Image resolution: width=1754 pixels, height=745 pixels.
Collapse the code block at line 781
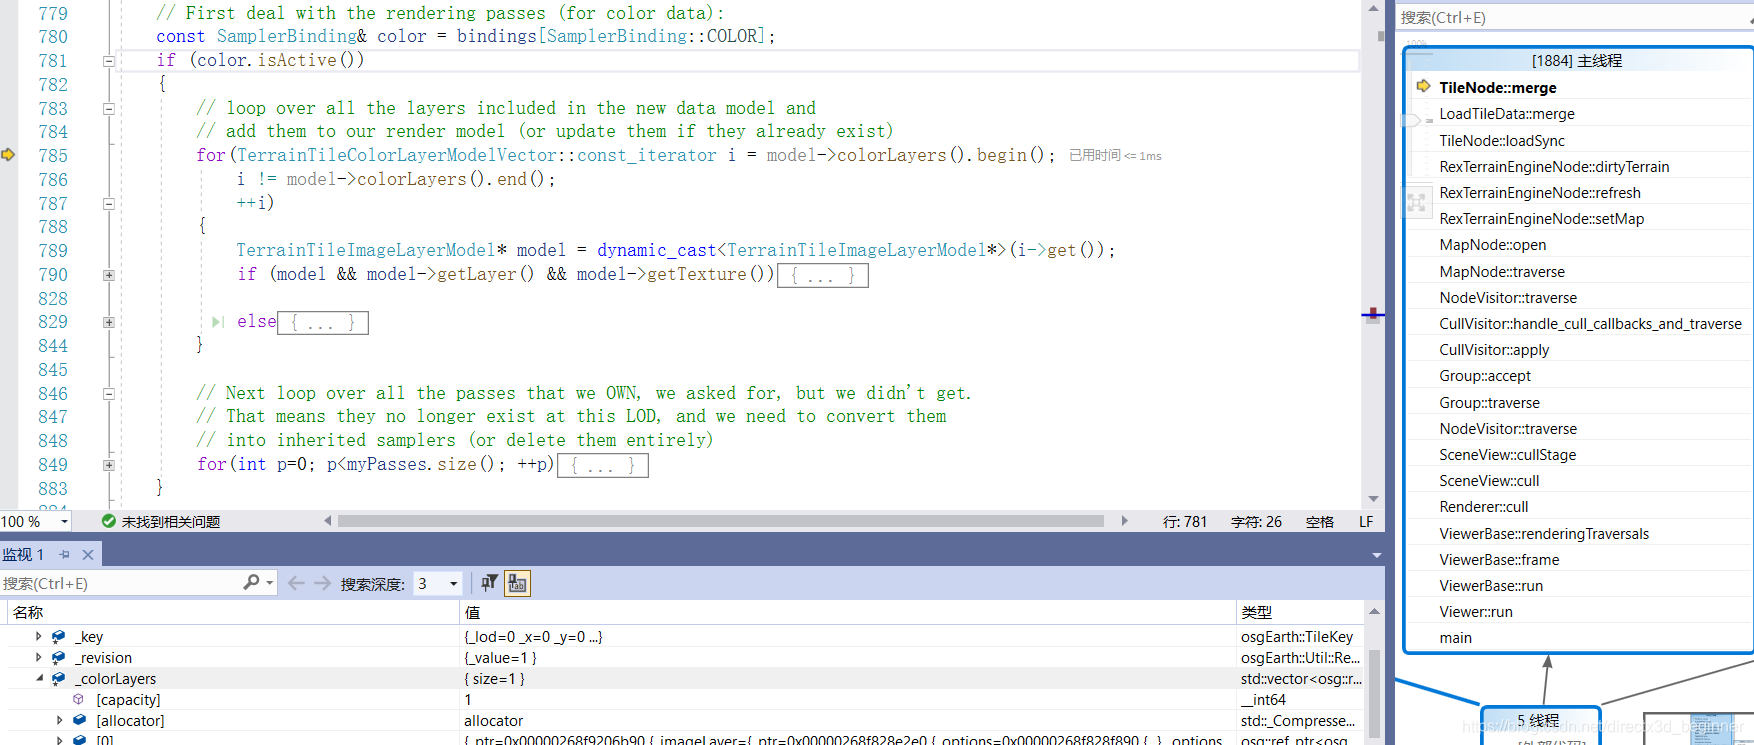pos(108,61)
